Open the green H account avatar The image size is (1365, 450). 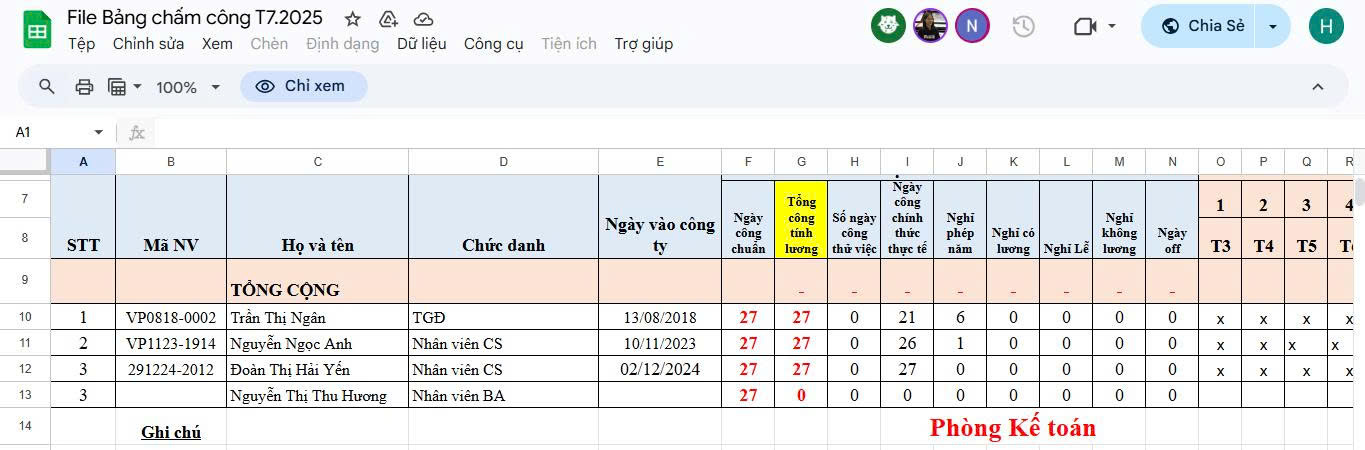[1326, 26]
